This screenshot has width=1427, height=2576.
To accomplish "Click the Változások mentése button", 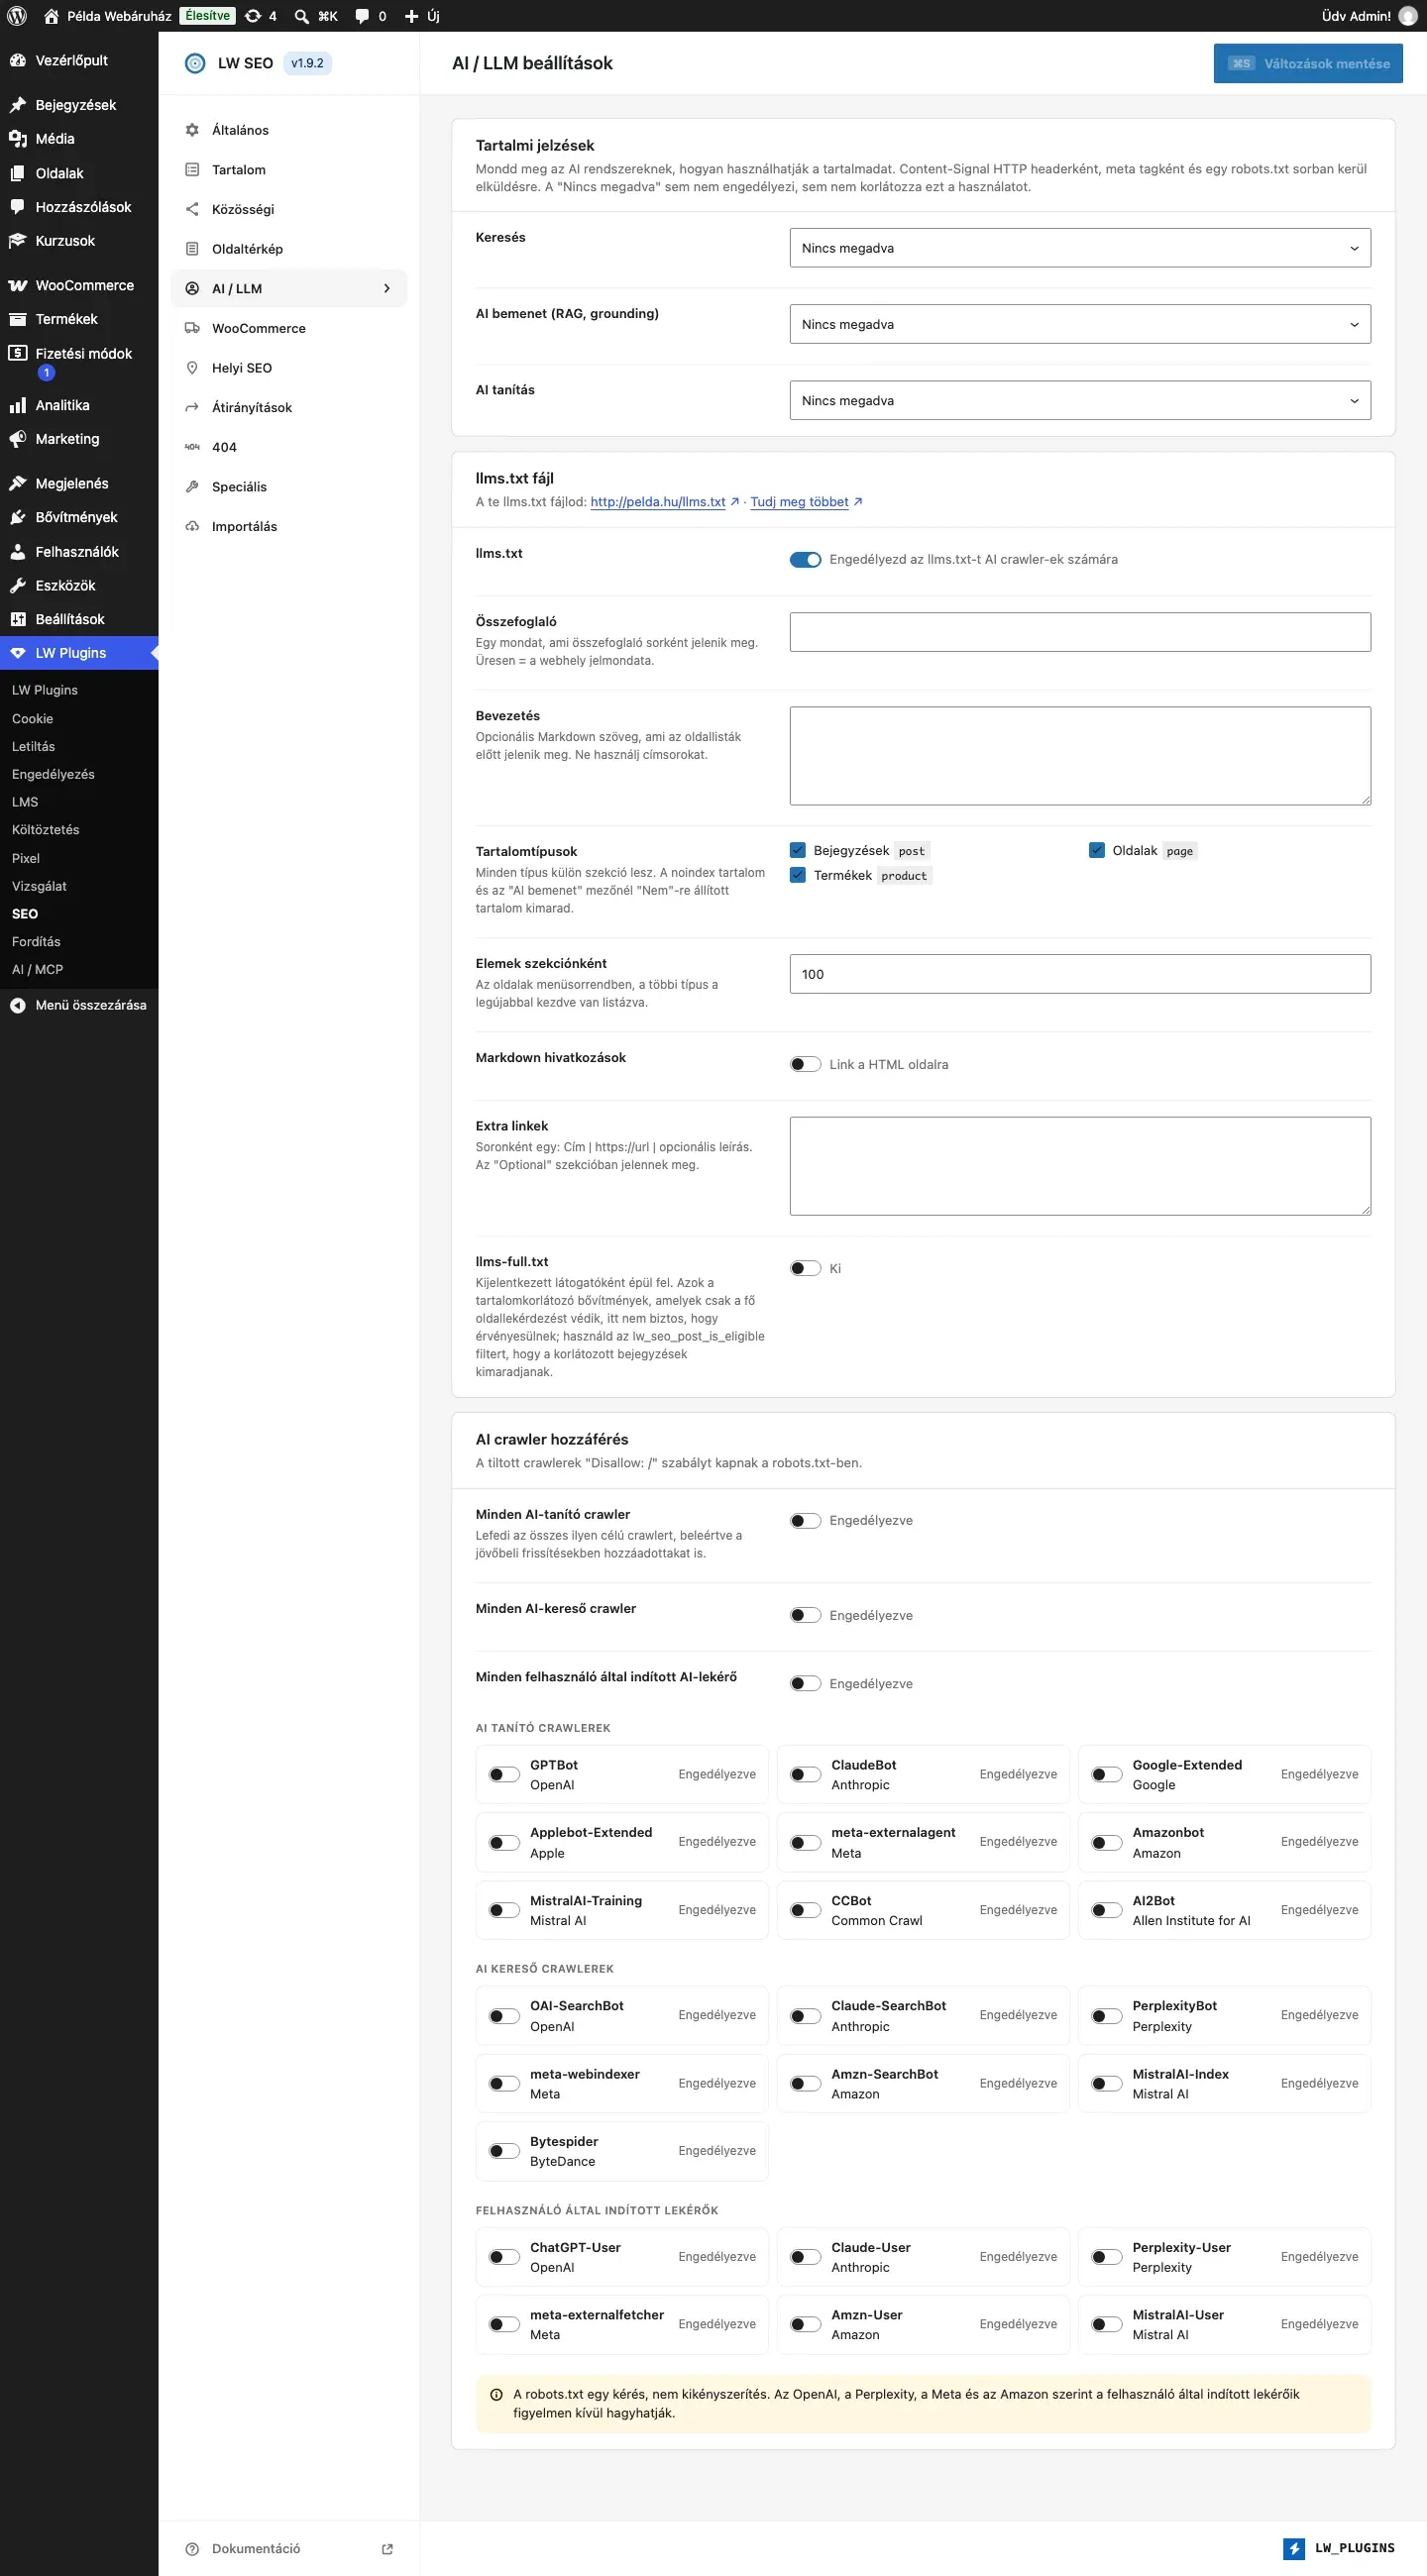I will click(x=1308, y=63).
